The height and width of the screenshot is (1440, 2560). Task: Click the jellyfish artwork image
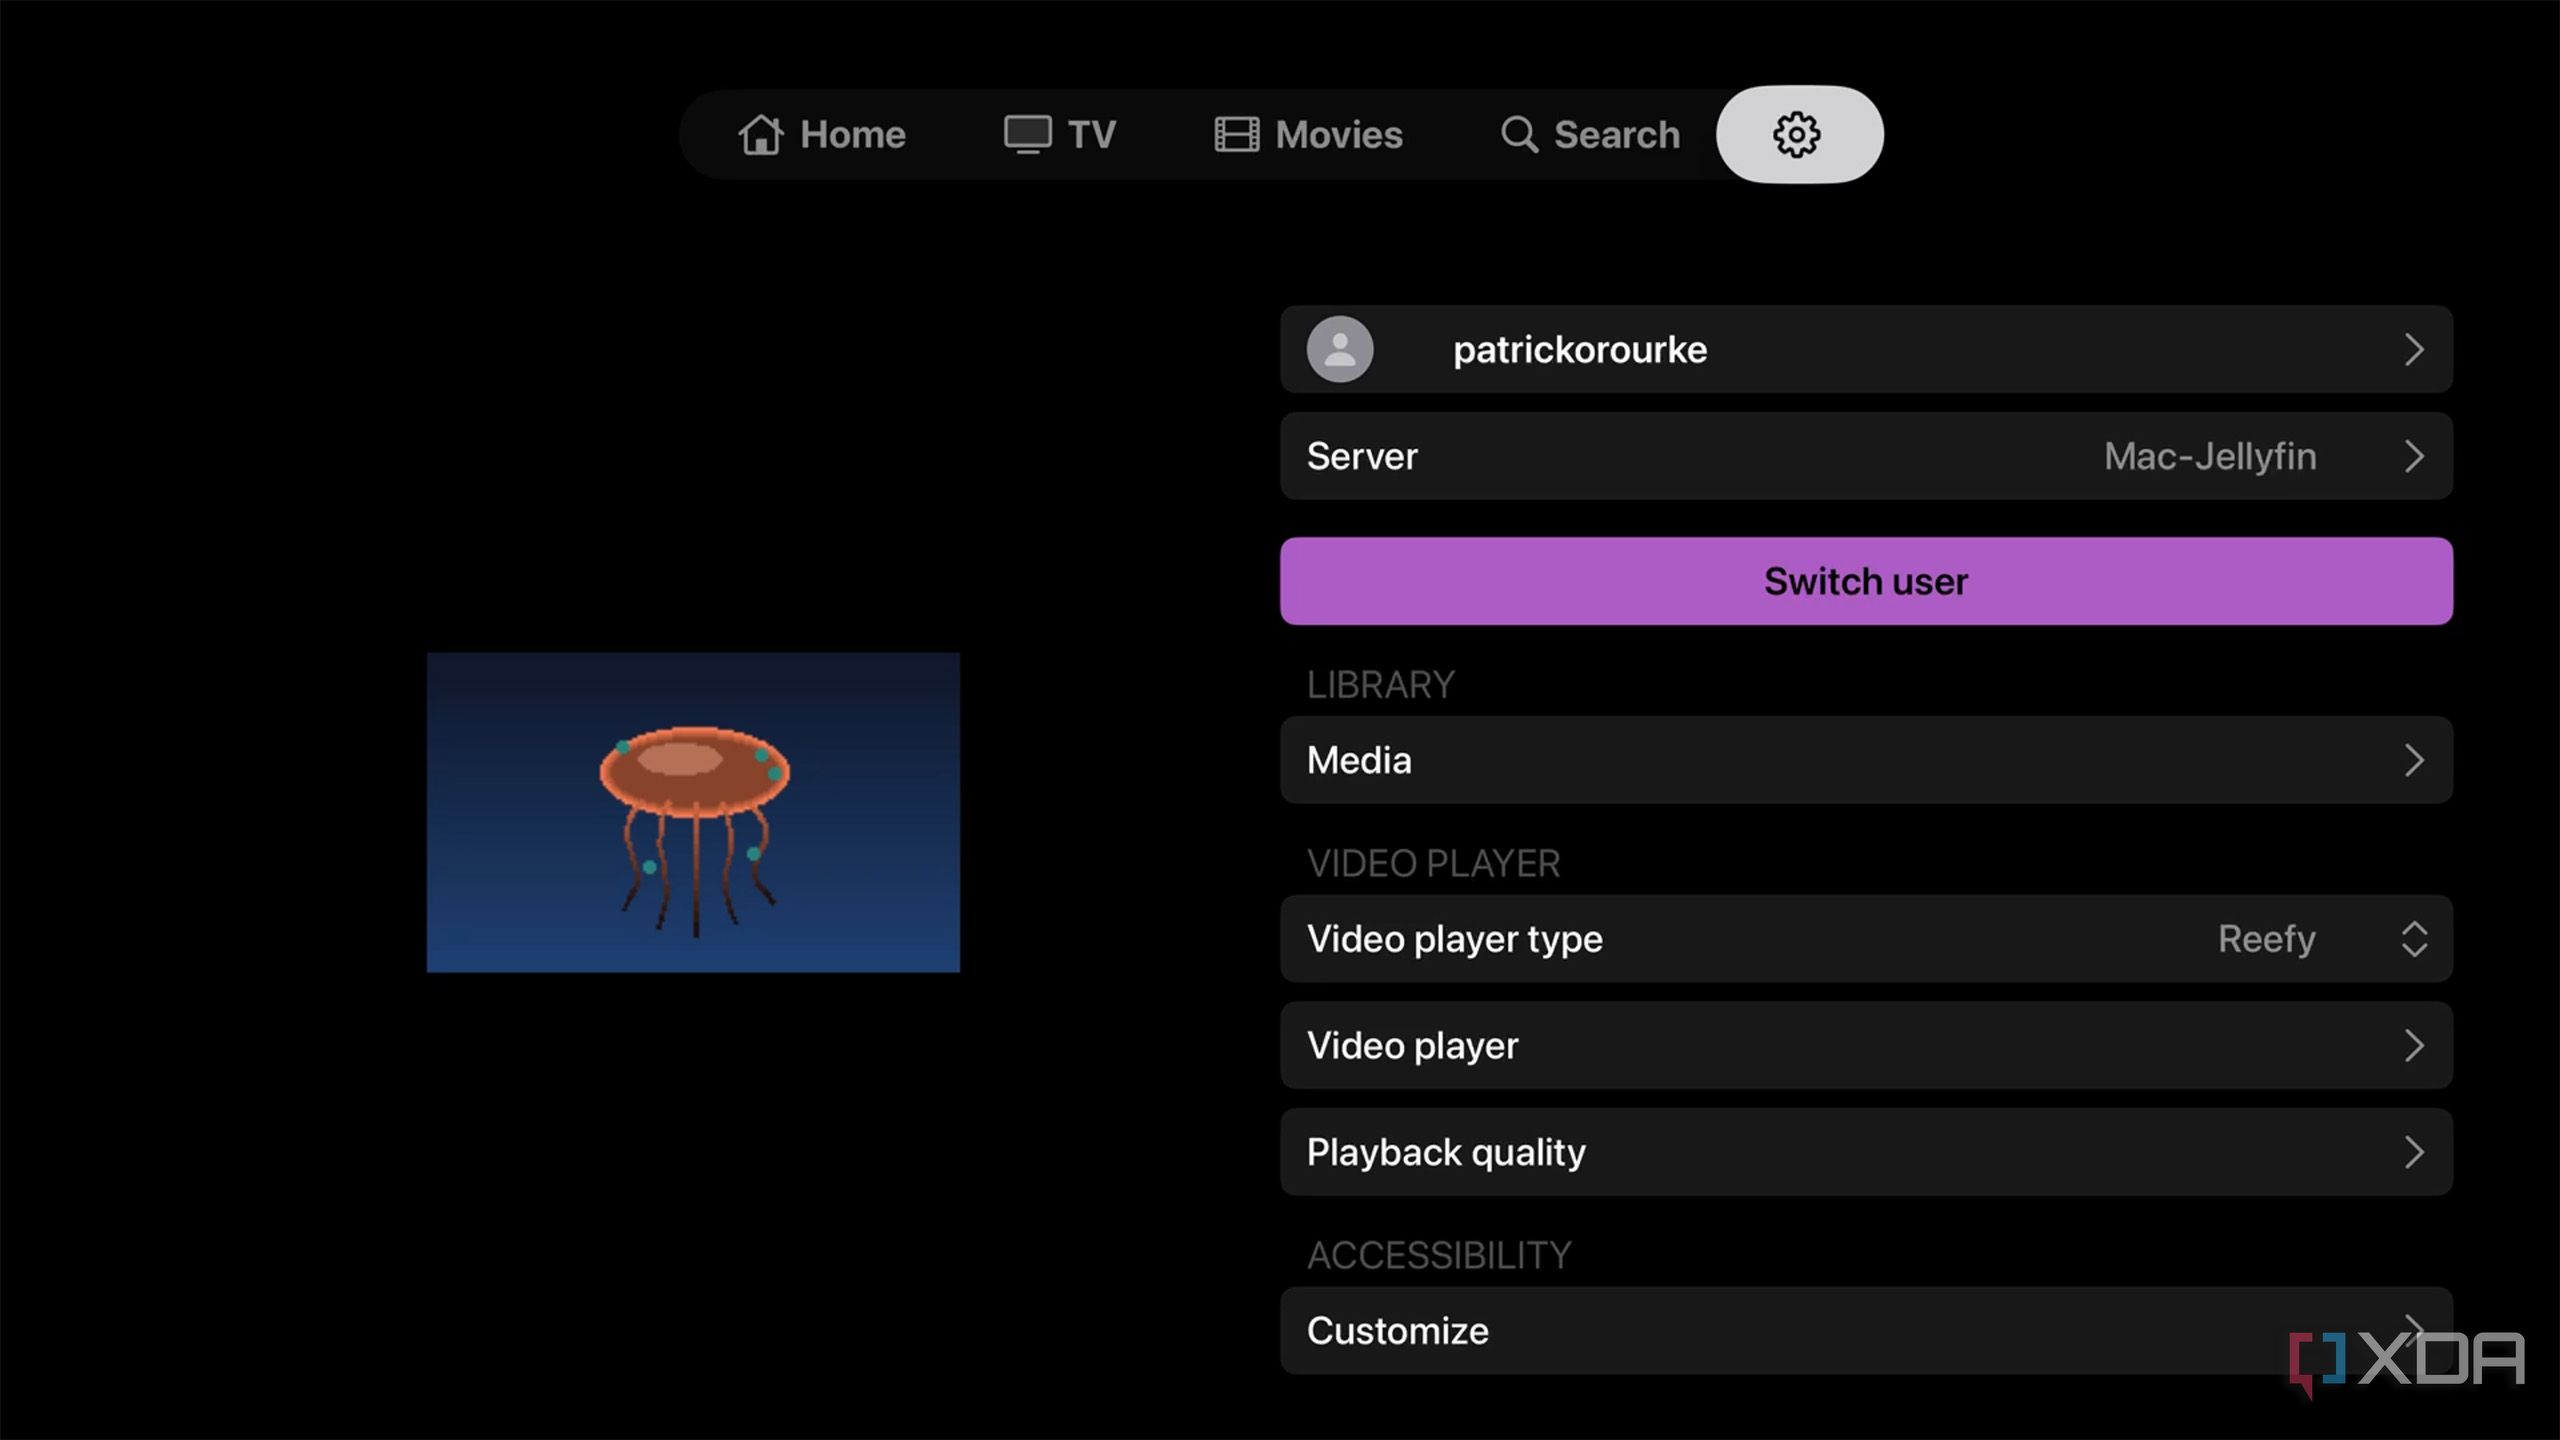(693, 812)
